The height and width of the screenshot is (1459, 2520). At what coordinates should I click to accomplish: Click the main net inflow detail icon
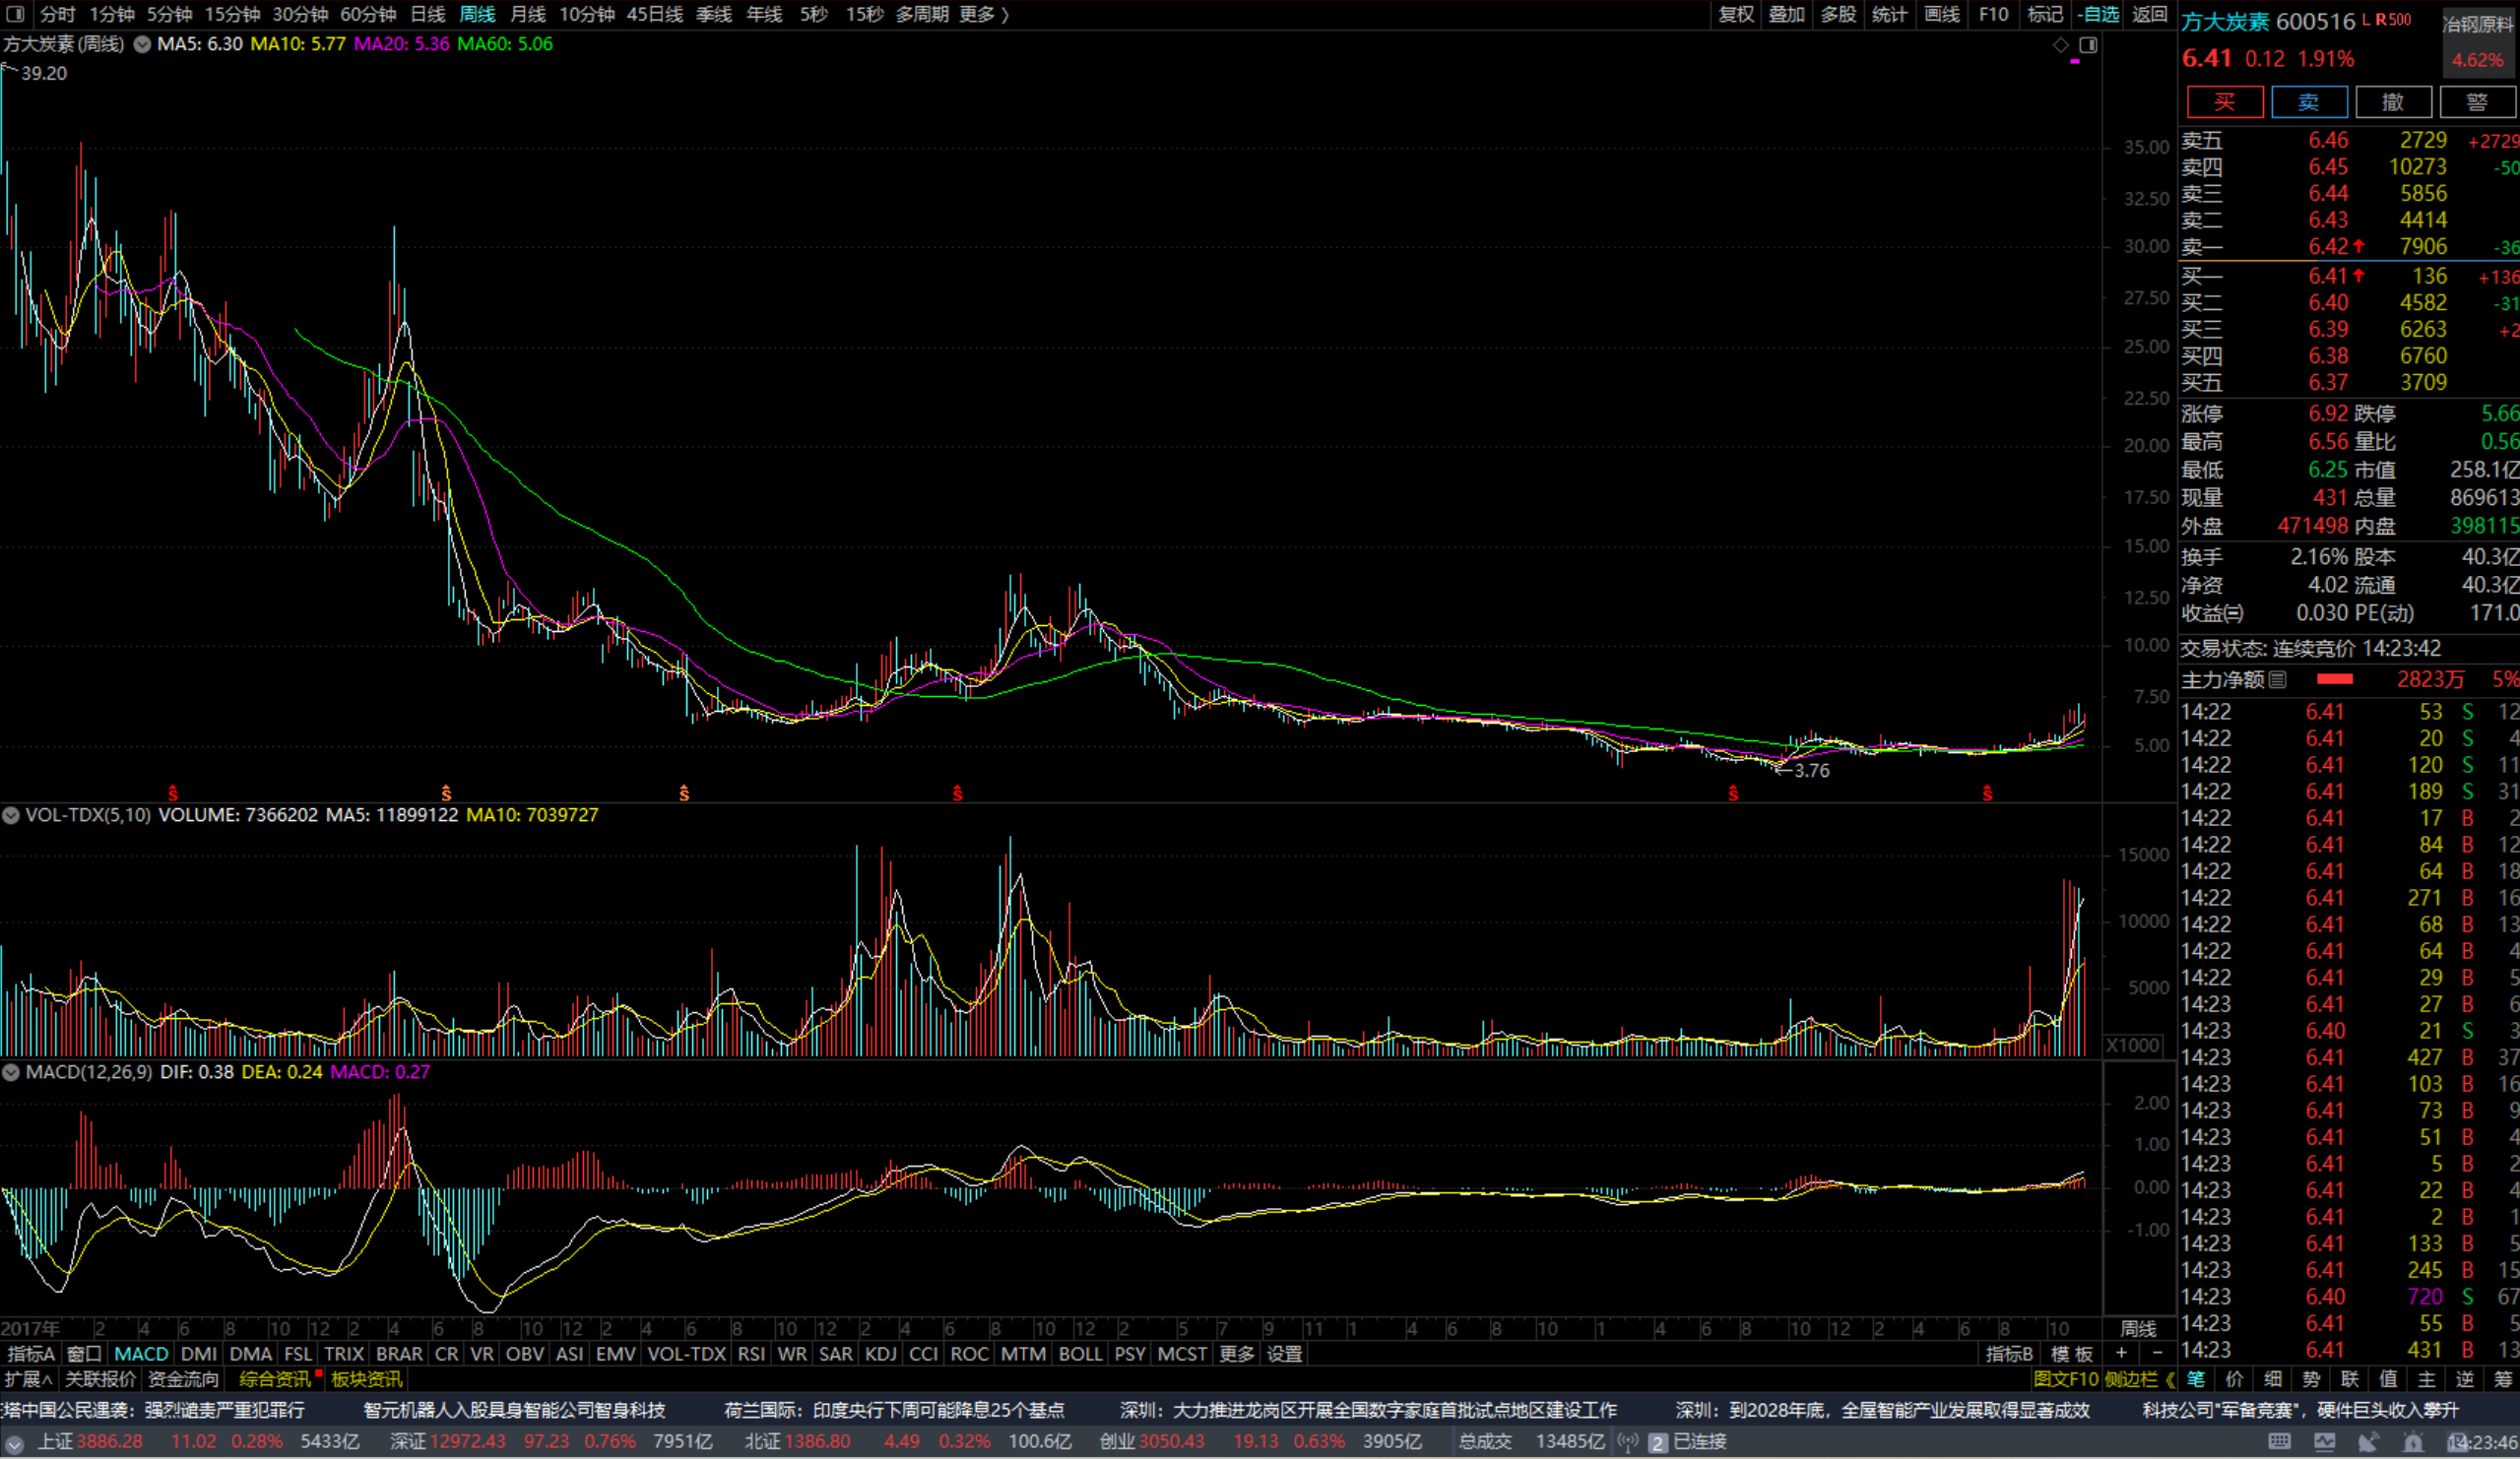click(2278, 680)
